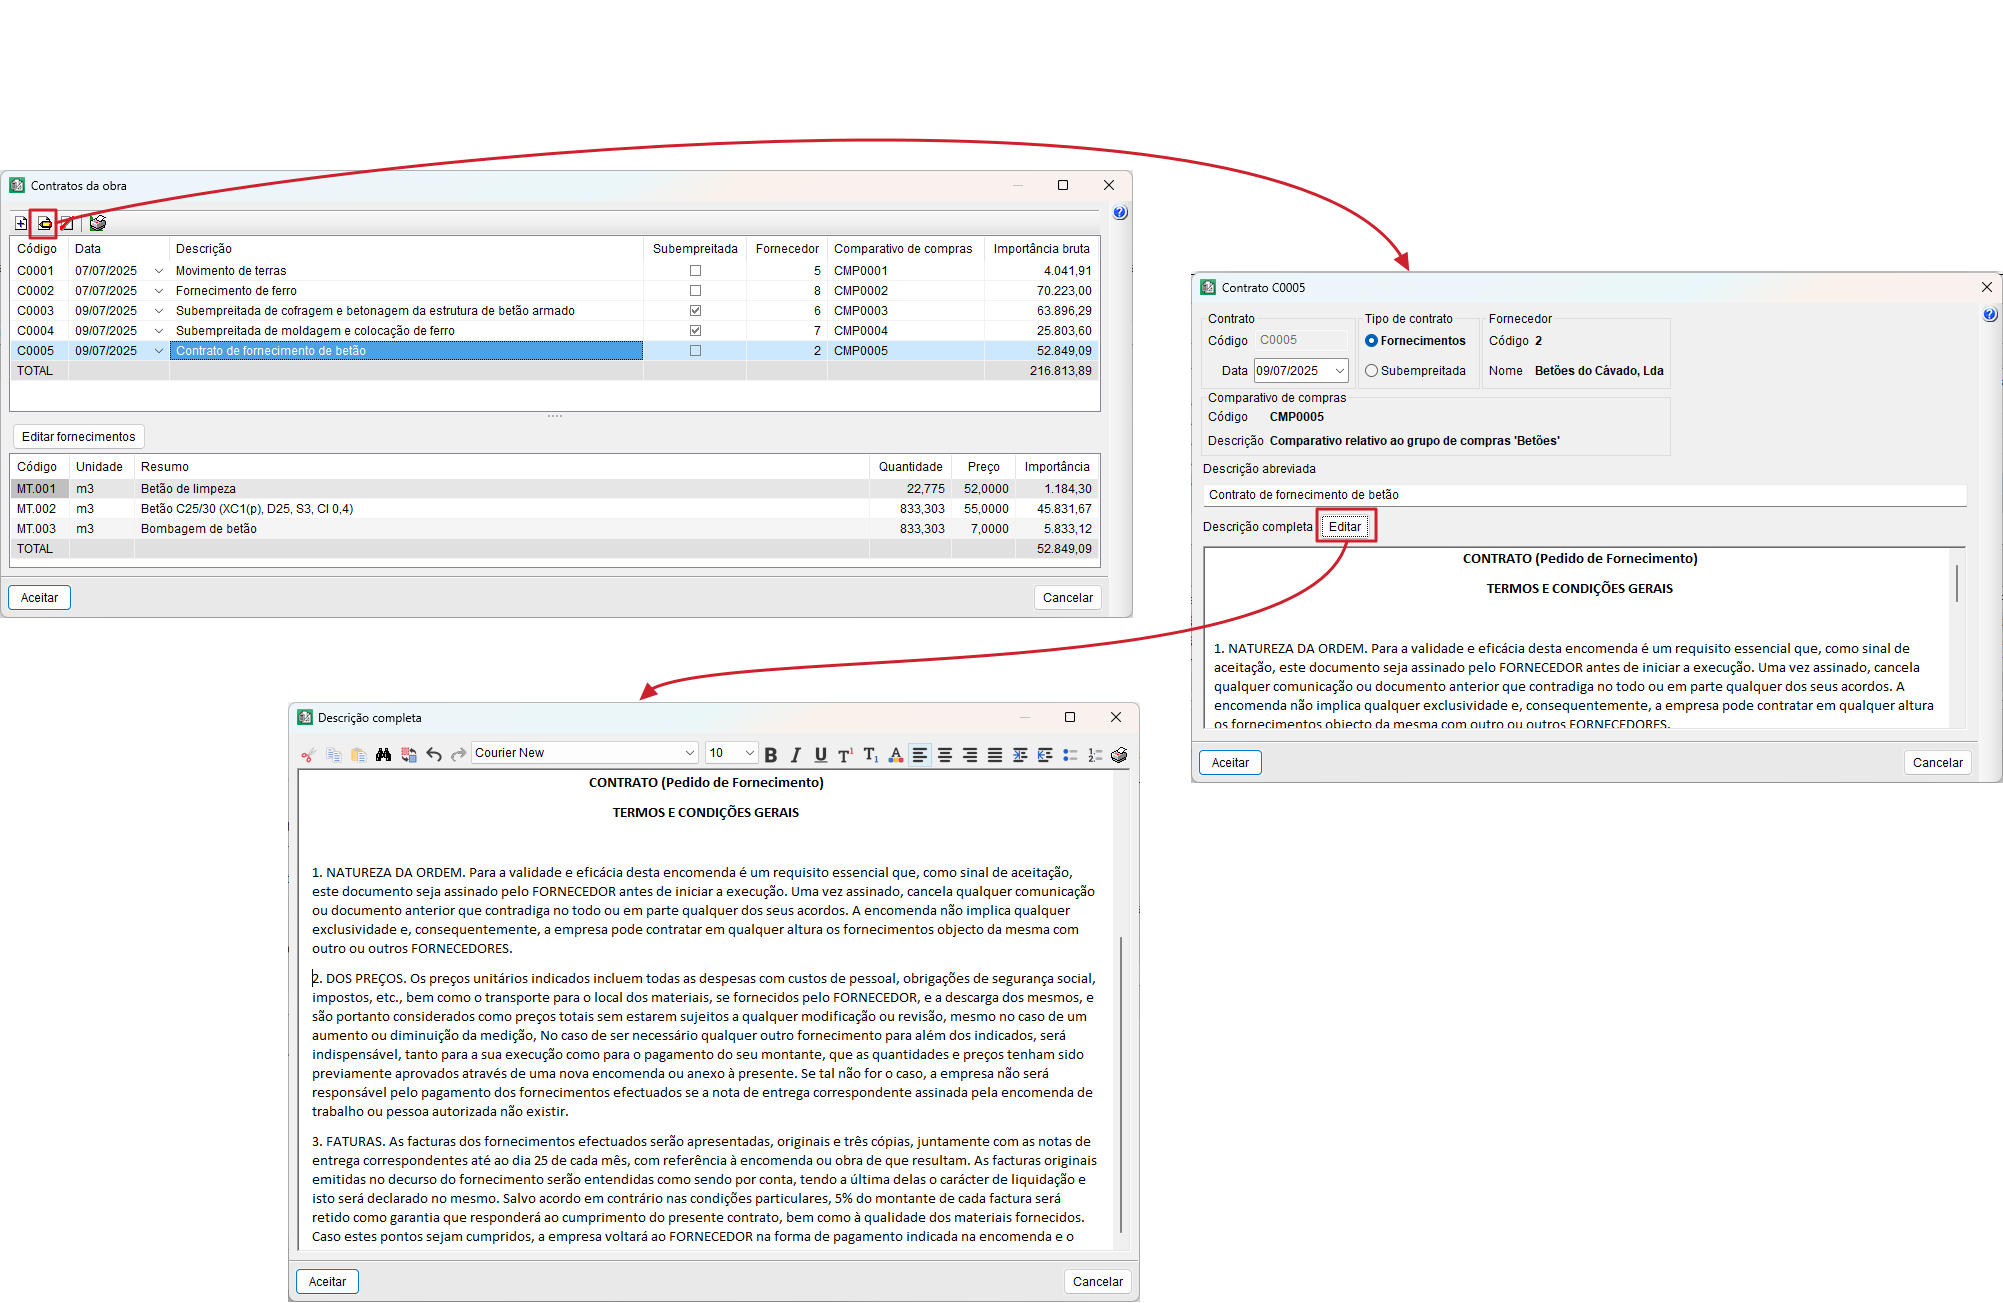Click the undo arrow in the editor
This screenshot has height=1303, width=2003.
(433, 755)
